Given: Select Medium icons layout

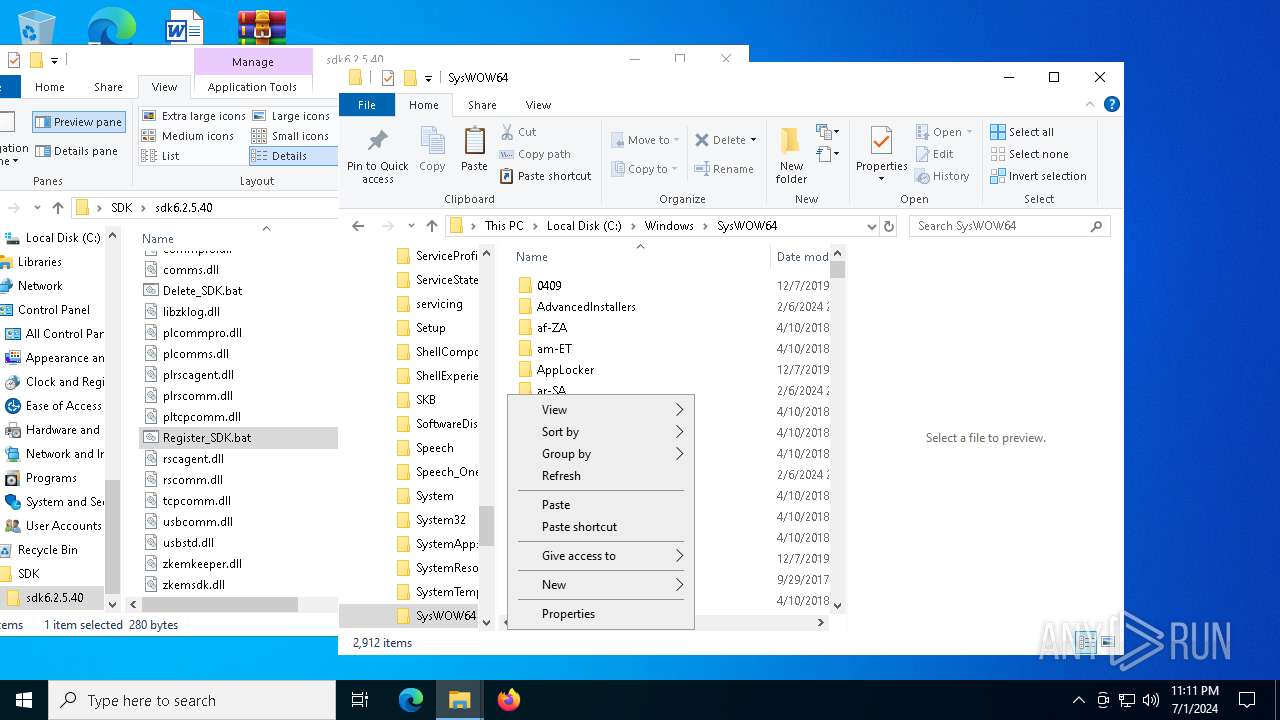Looking at the screenshot, I should point(188,136).
